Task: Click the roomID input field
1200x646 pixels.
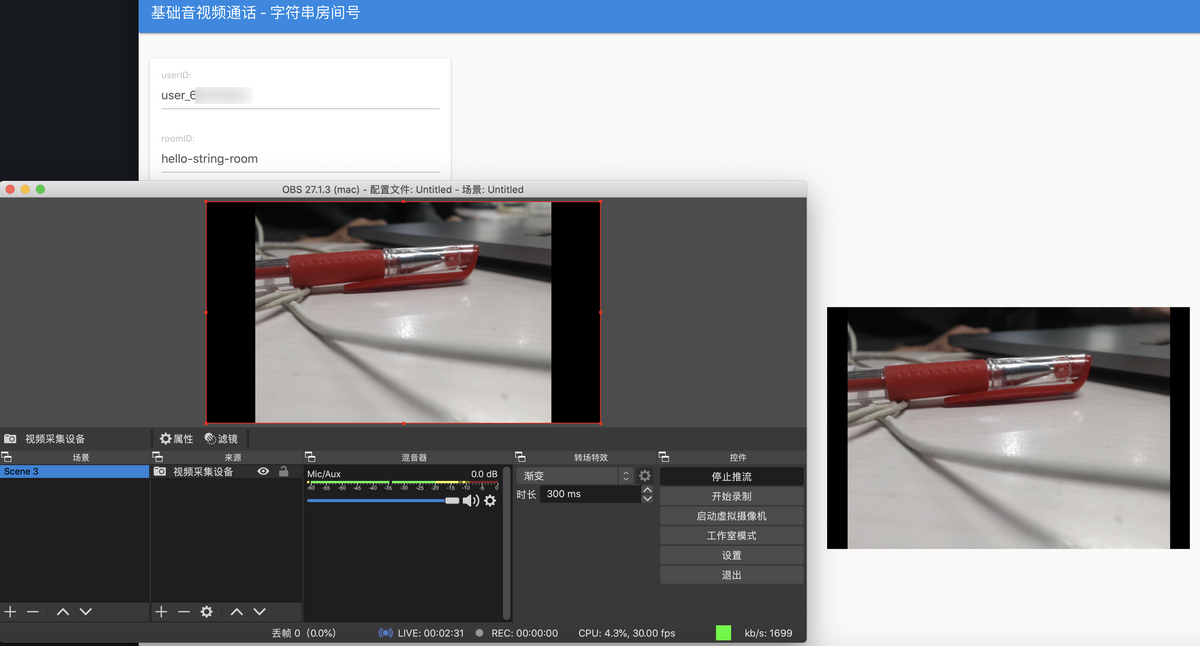Action: click(x=300, y=158)
